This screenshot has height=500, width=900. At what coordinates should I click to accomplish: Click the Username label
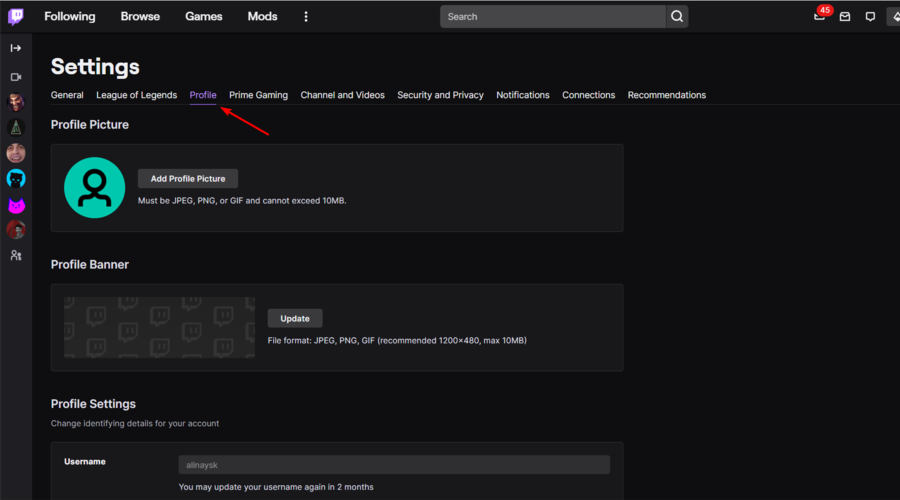pos(85,462)
